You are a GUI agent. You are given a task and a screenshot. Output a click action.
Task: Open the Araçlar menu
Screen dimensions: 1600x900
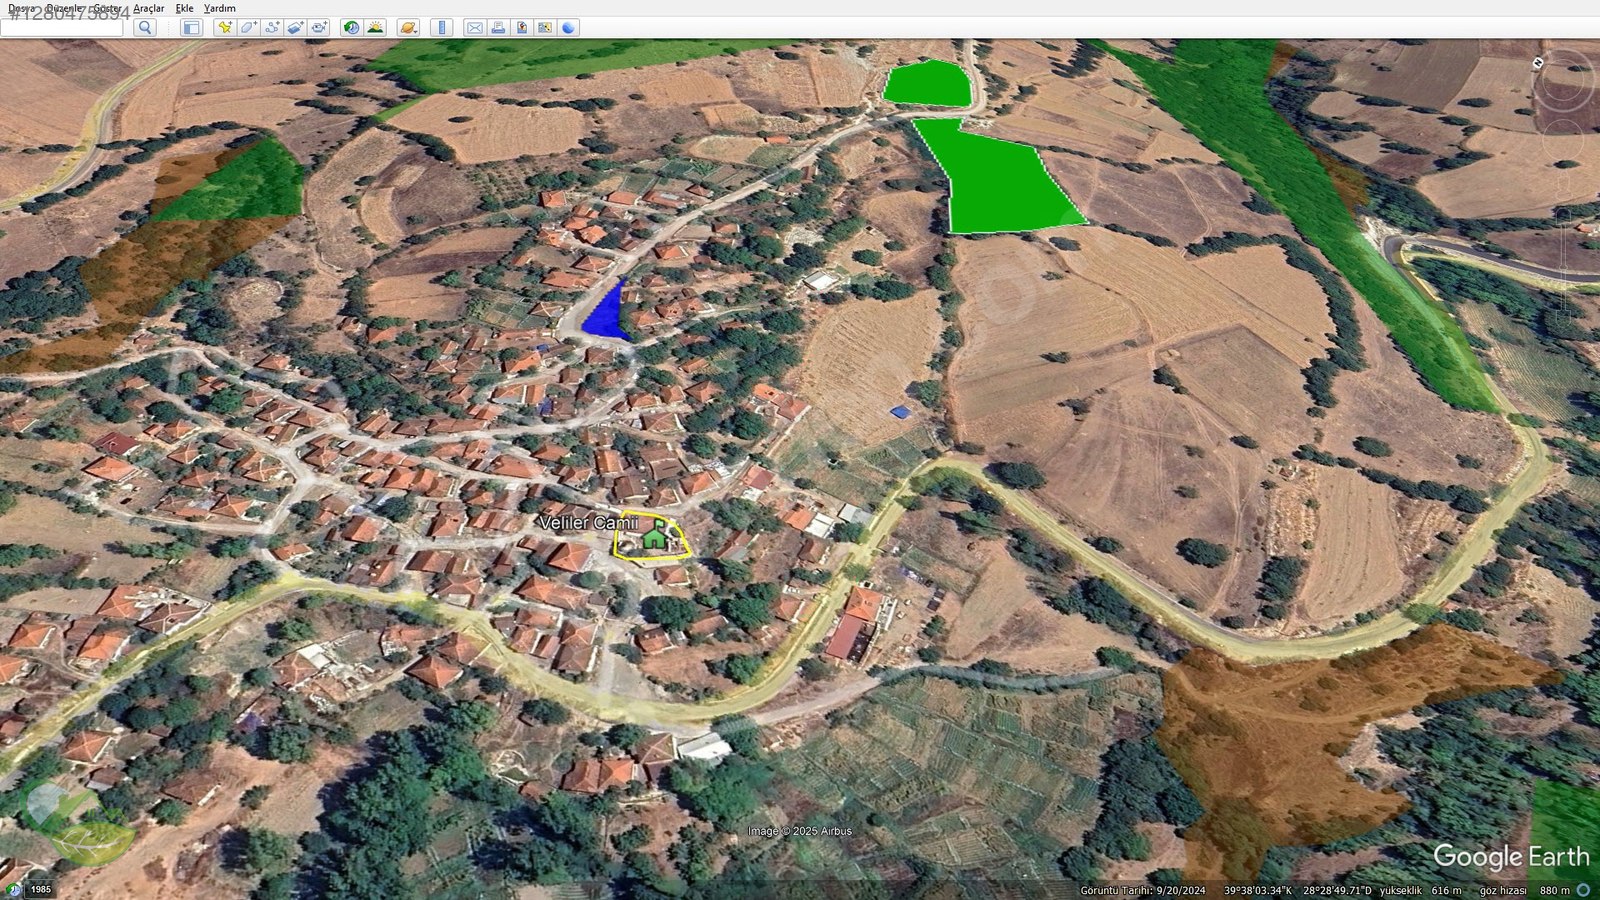pos(148,8)
